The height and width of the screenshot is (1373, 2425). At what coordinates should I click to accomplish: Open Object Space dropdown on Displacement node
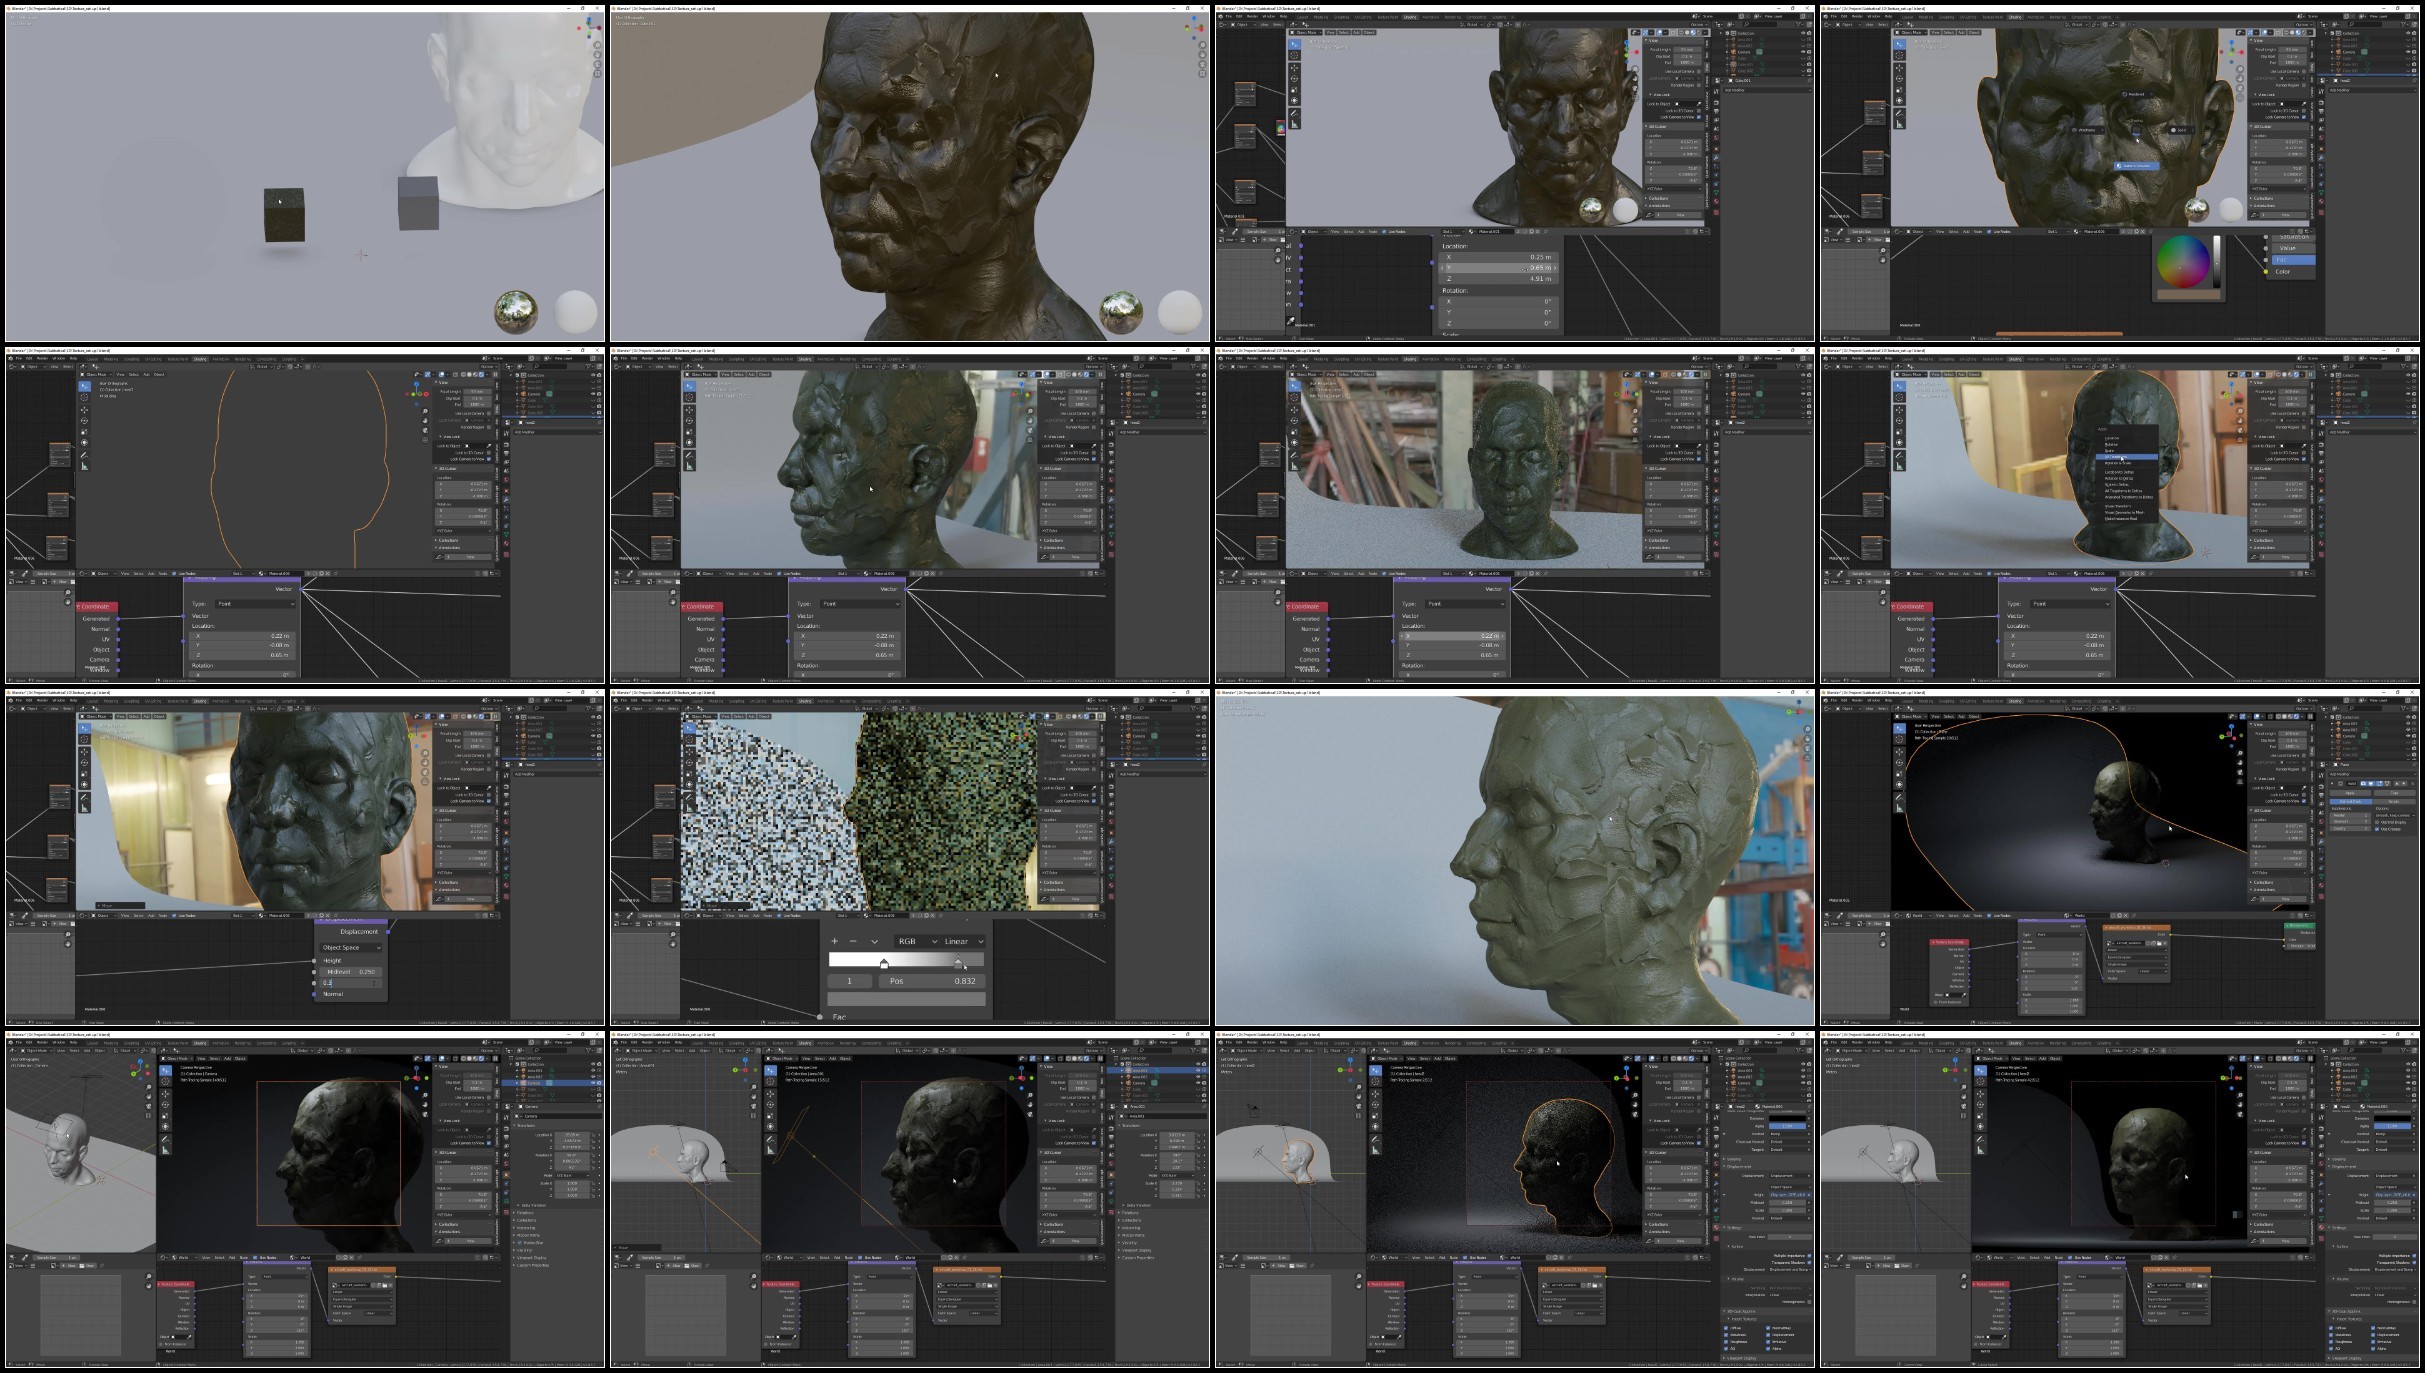[350, 947]
